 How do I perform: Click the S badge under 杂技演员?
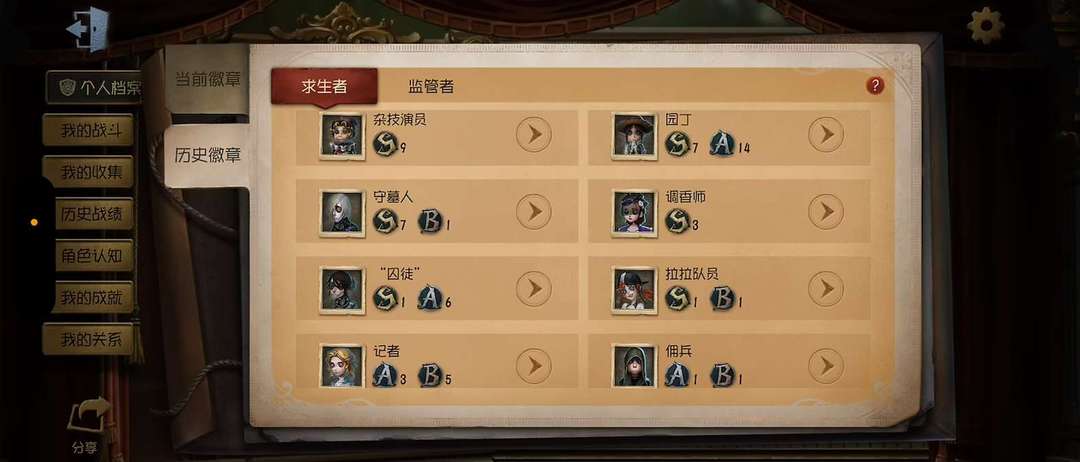pyautogui.click(x=385, y=144)
